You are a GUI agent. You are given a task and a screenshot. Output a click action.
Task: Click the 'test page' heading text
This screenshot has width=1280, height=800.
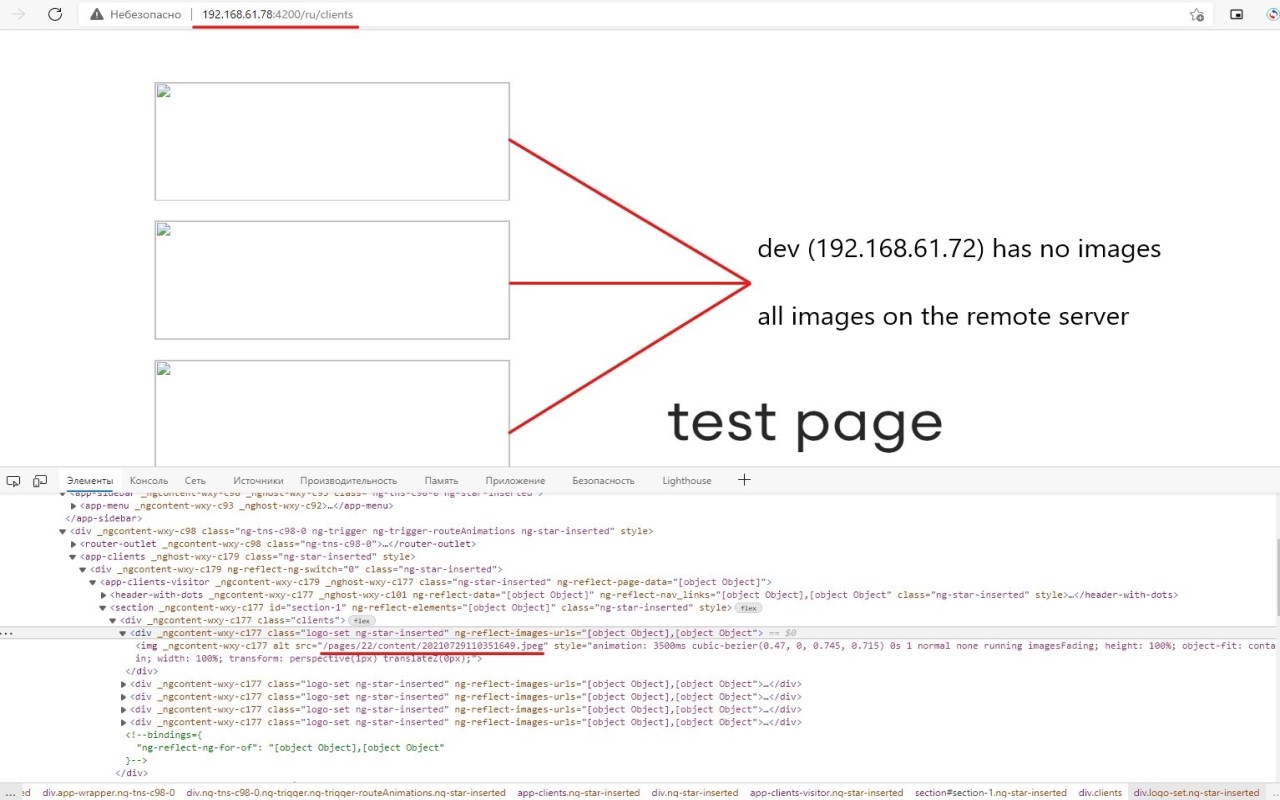point(805,423)
